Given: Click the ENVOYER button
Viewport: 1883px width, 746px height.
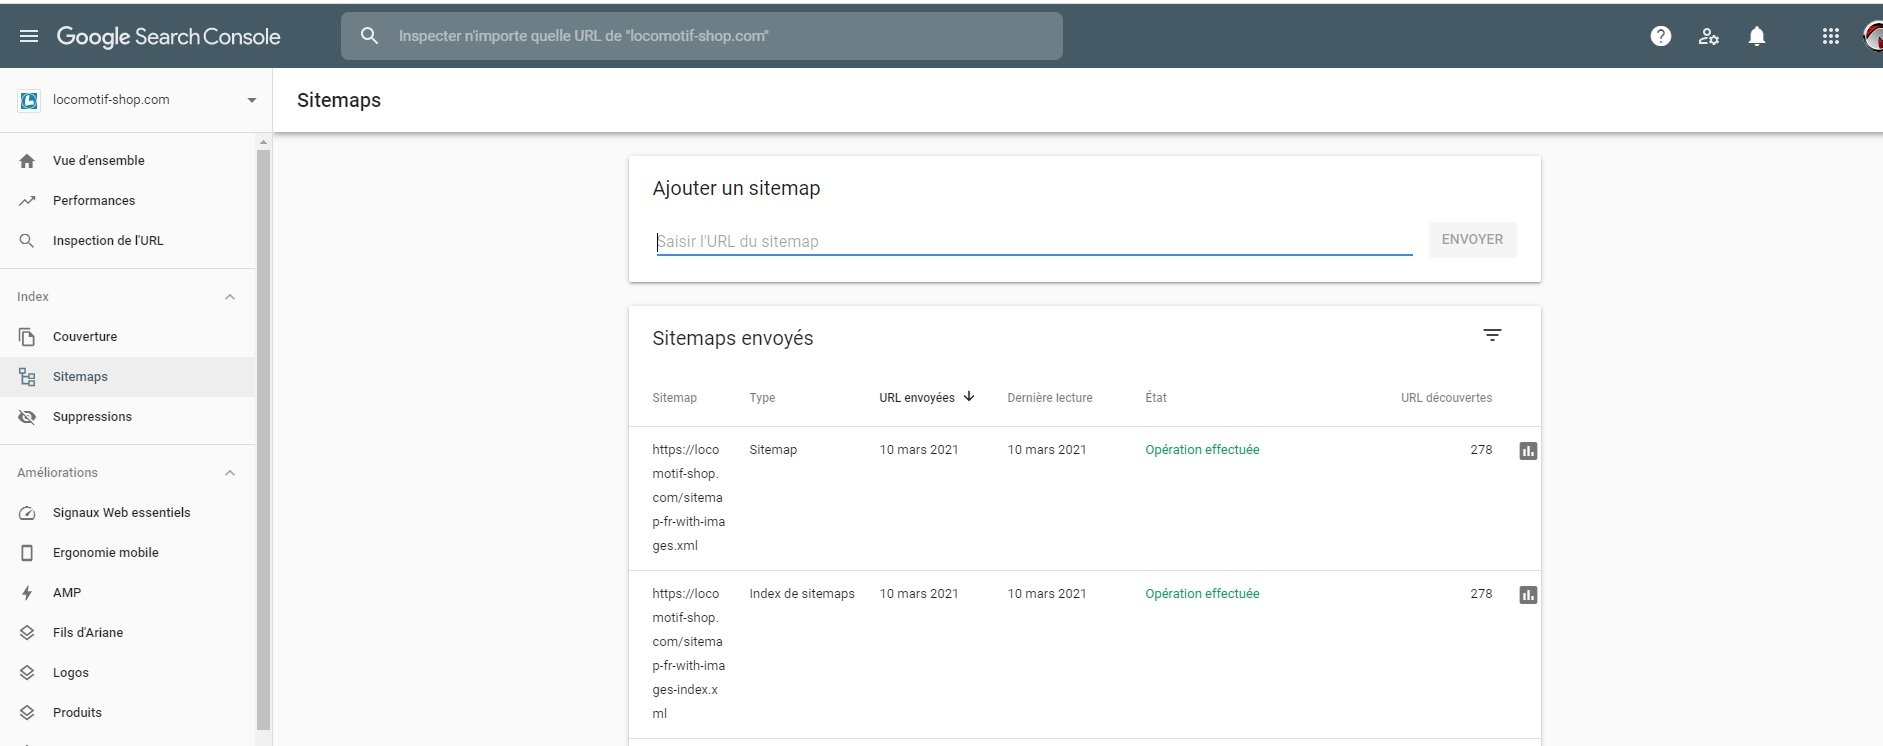Looking at the screenshot, I should click(1472, 239).
